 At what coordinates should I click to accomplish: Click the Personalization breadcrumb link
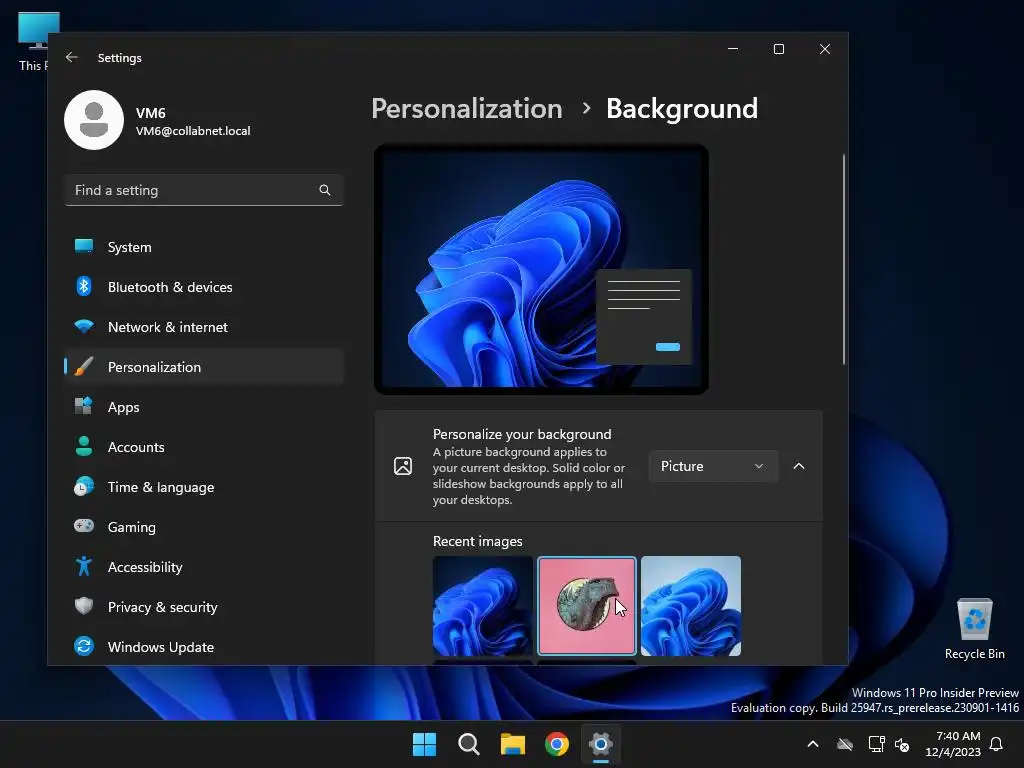(466, 108)
